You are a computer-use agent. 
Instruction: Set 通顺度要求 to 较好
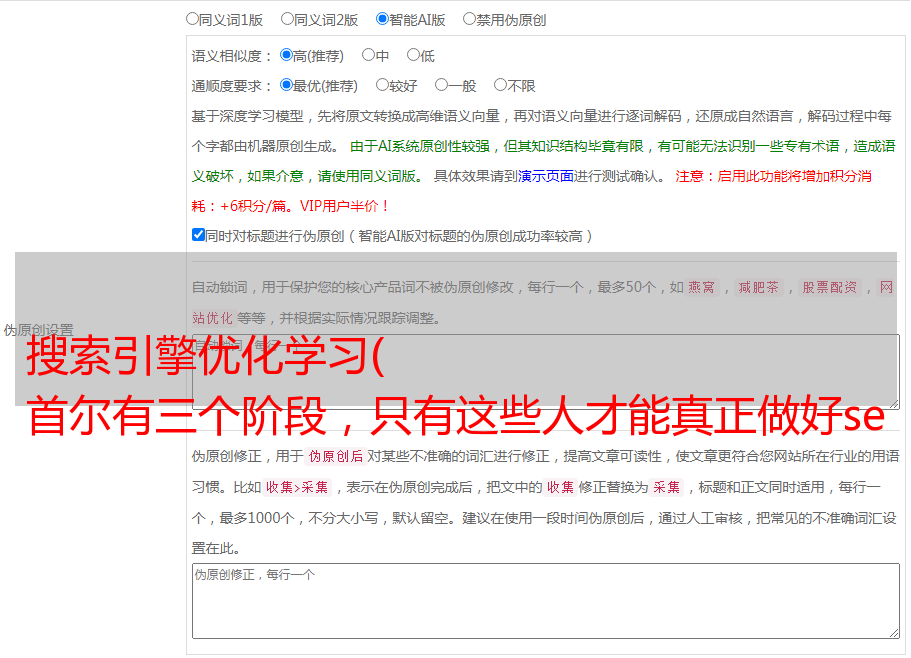382,85
